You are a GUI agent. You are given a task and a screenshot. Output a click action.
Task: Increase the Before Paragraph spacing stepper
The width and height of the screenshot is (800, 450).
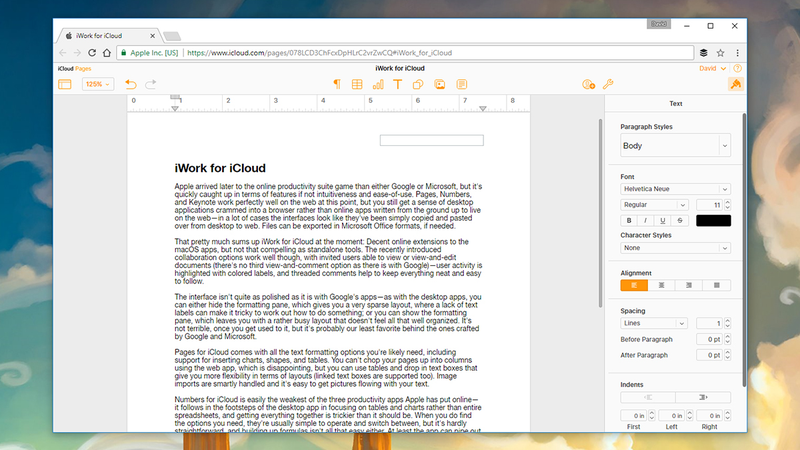pos(728,337)
